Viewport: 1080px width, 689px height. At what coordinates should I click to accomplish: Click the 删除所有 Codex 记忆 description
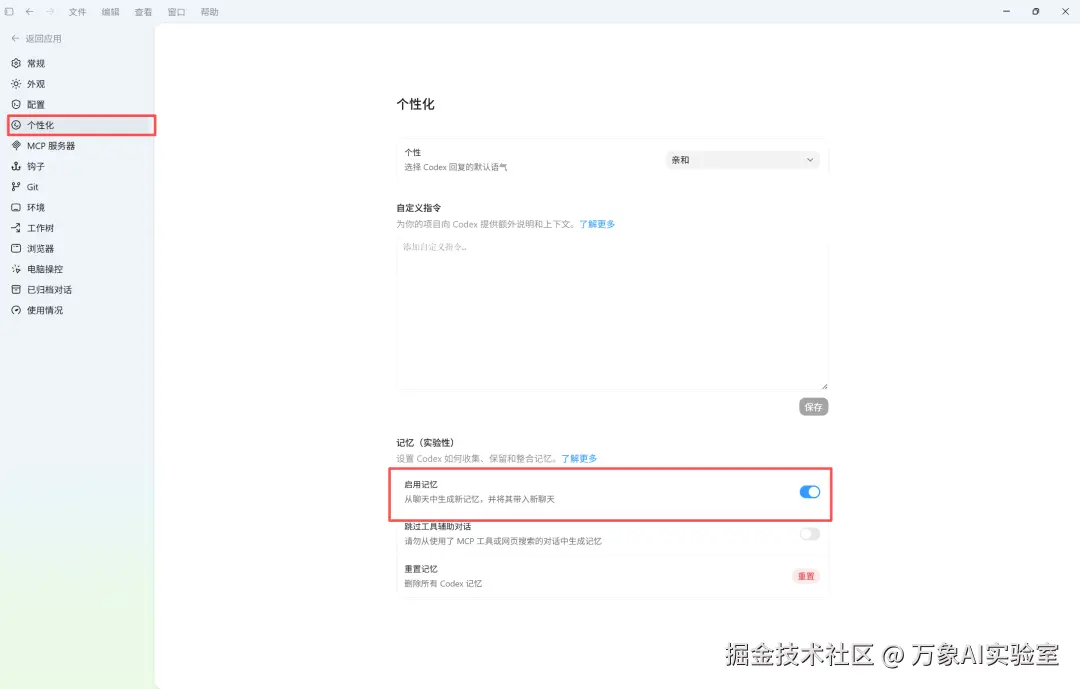click(x=443, y=584)
